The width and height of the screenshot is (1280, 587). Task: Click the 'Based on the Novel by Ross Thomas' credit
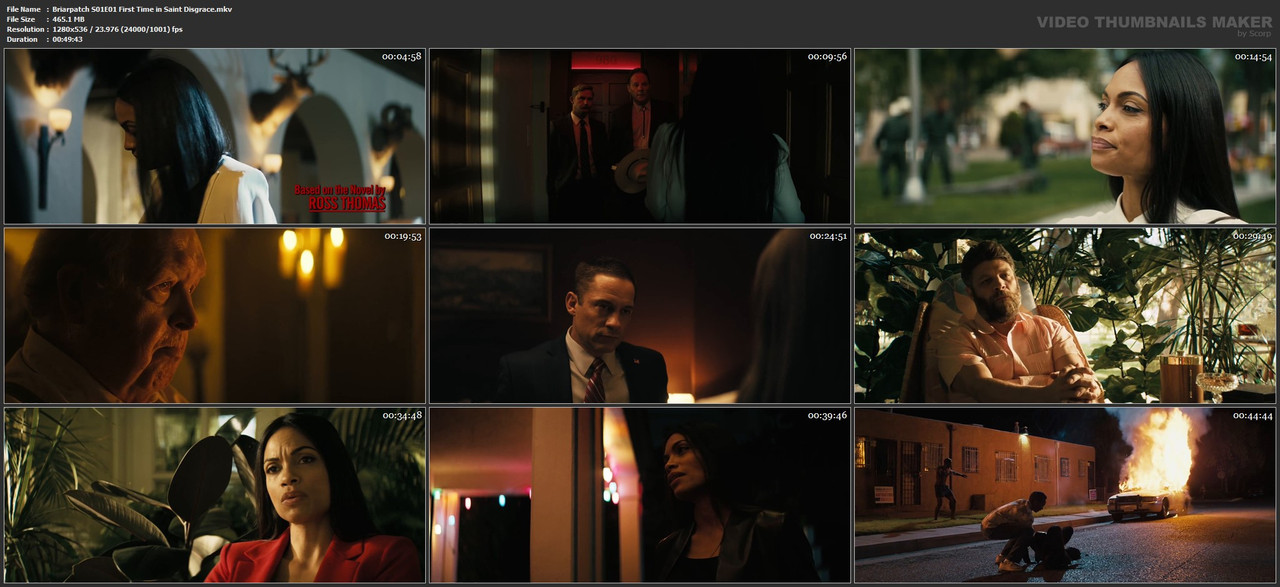click(x=340, y=197)
